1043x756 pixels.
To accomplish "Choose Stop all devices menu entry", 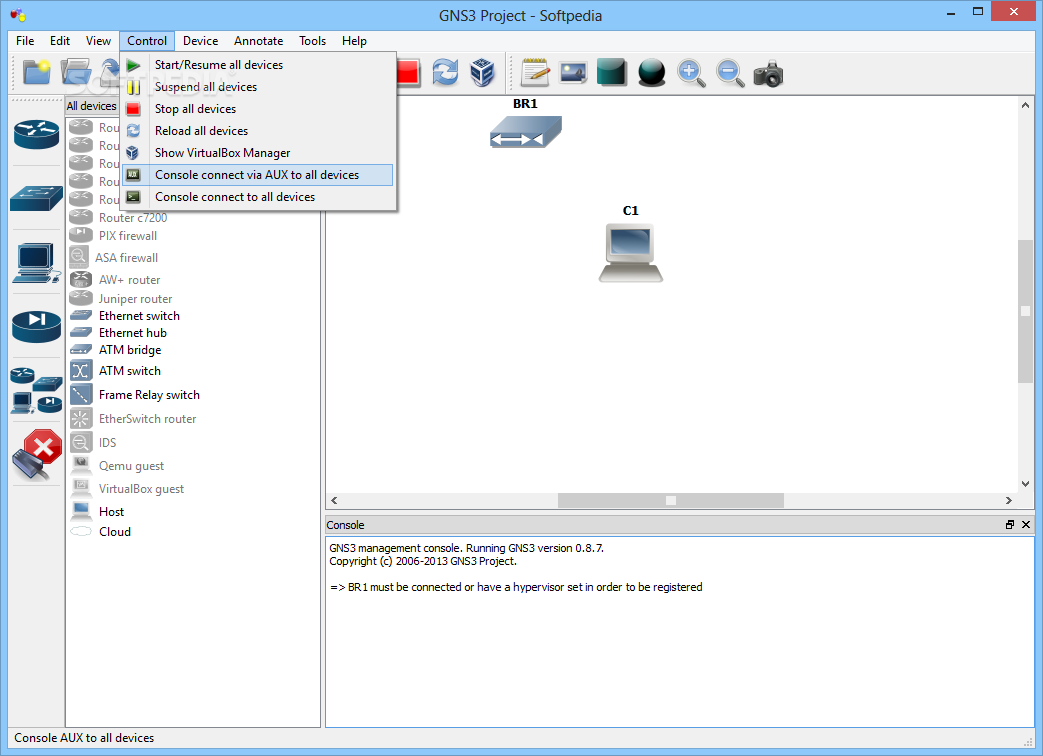I will click(258, 108).
